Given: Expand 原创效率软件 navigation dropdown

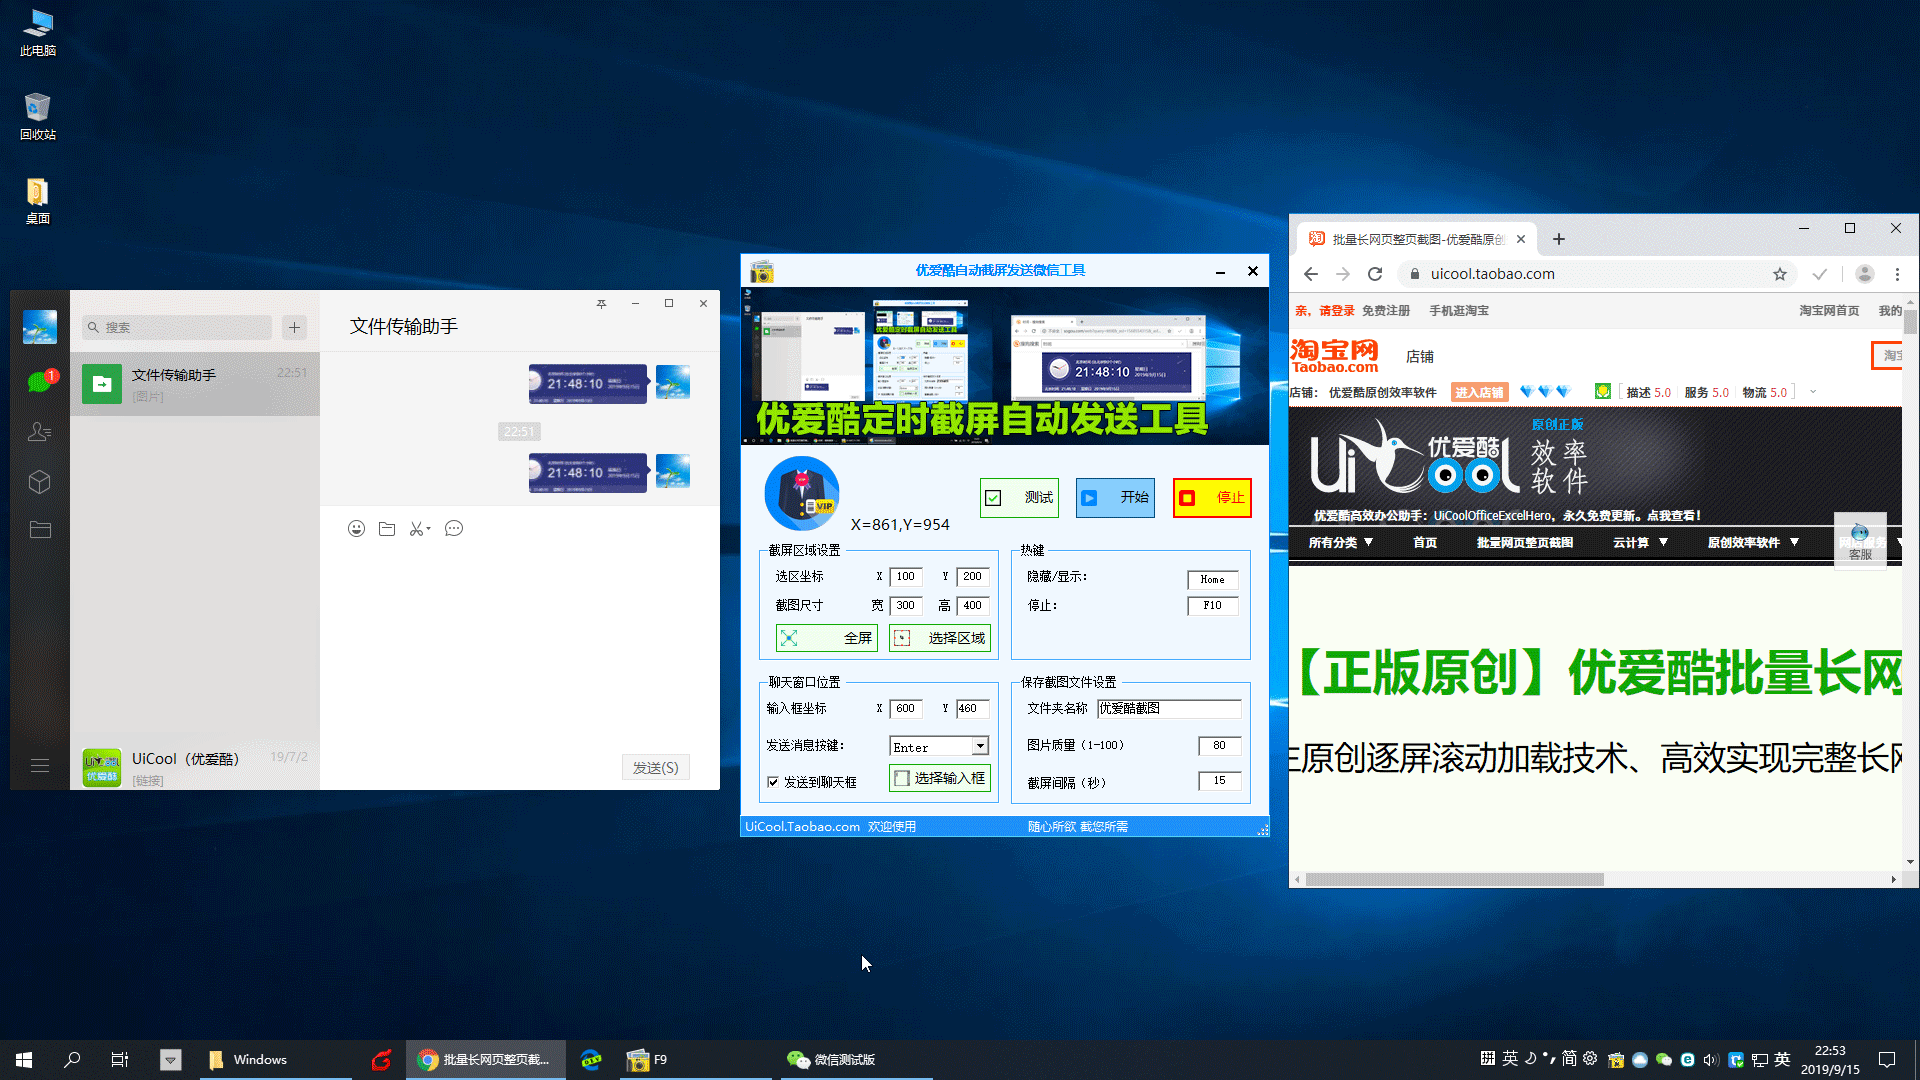Looking at the screenshot, I should (1752, 542).
